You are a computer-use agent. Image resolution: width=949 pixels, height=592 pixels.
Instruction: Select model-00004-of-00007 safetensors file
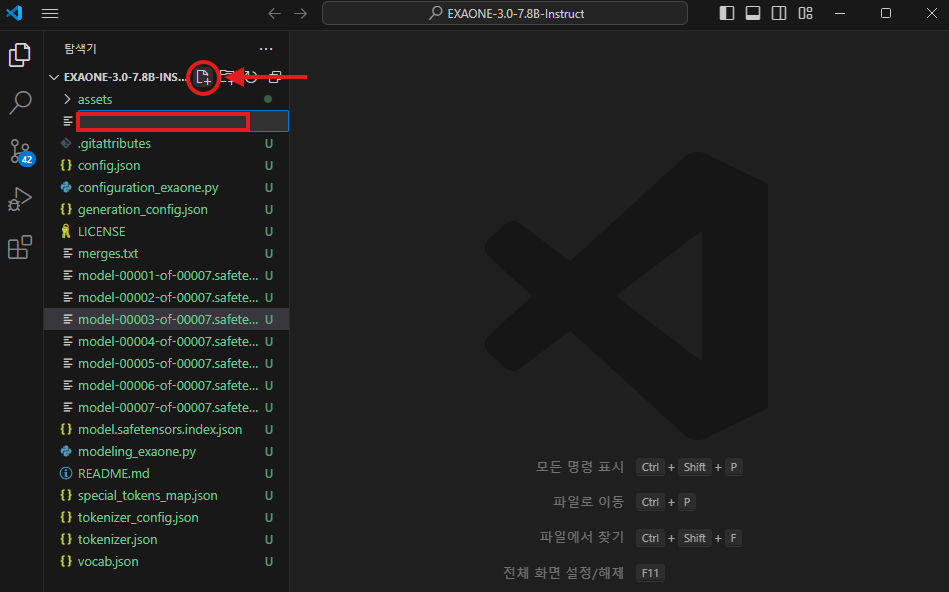pyautogui.click(x=168, y=341)
